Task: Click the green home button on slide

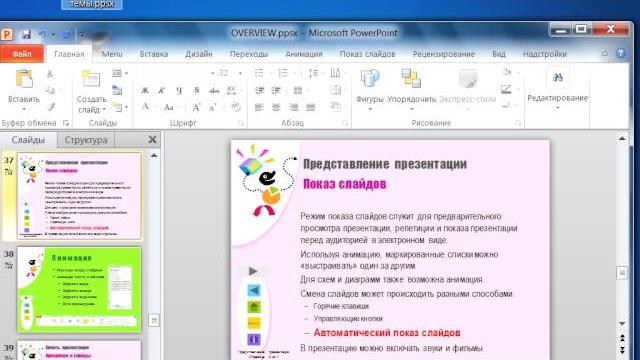Action: (253, 307)
